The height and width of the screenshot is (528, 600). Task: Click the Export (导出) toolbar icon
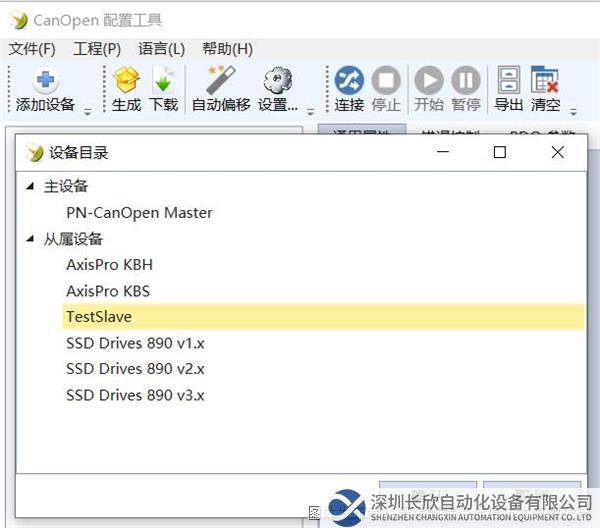point(508,81)
